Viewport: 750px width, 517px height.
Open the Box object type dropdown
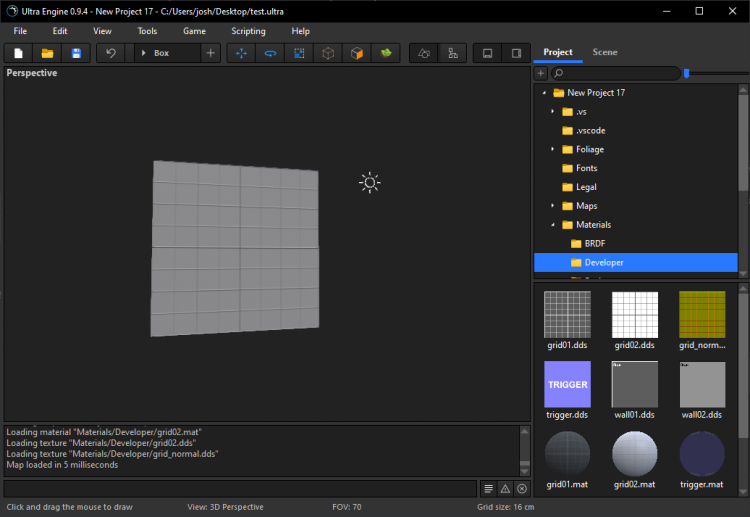pyautogui.click(x=167, y=53)
